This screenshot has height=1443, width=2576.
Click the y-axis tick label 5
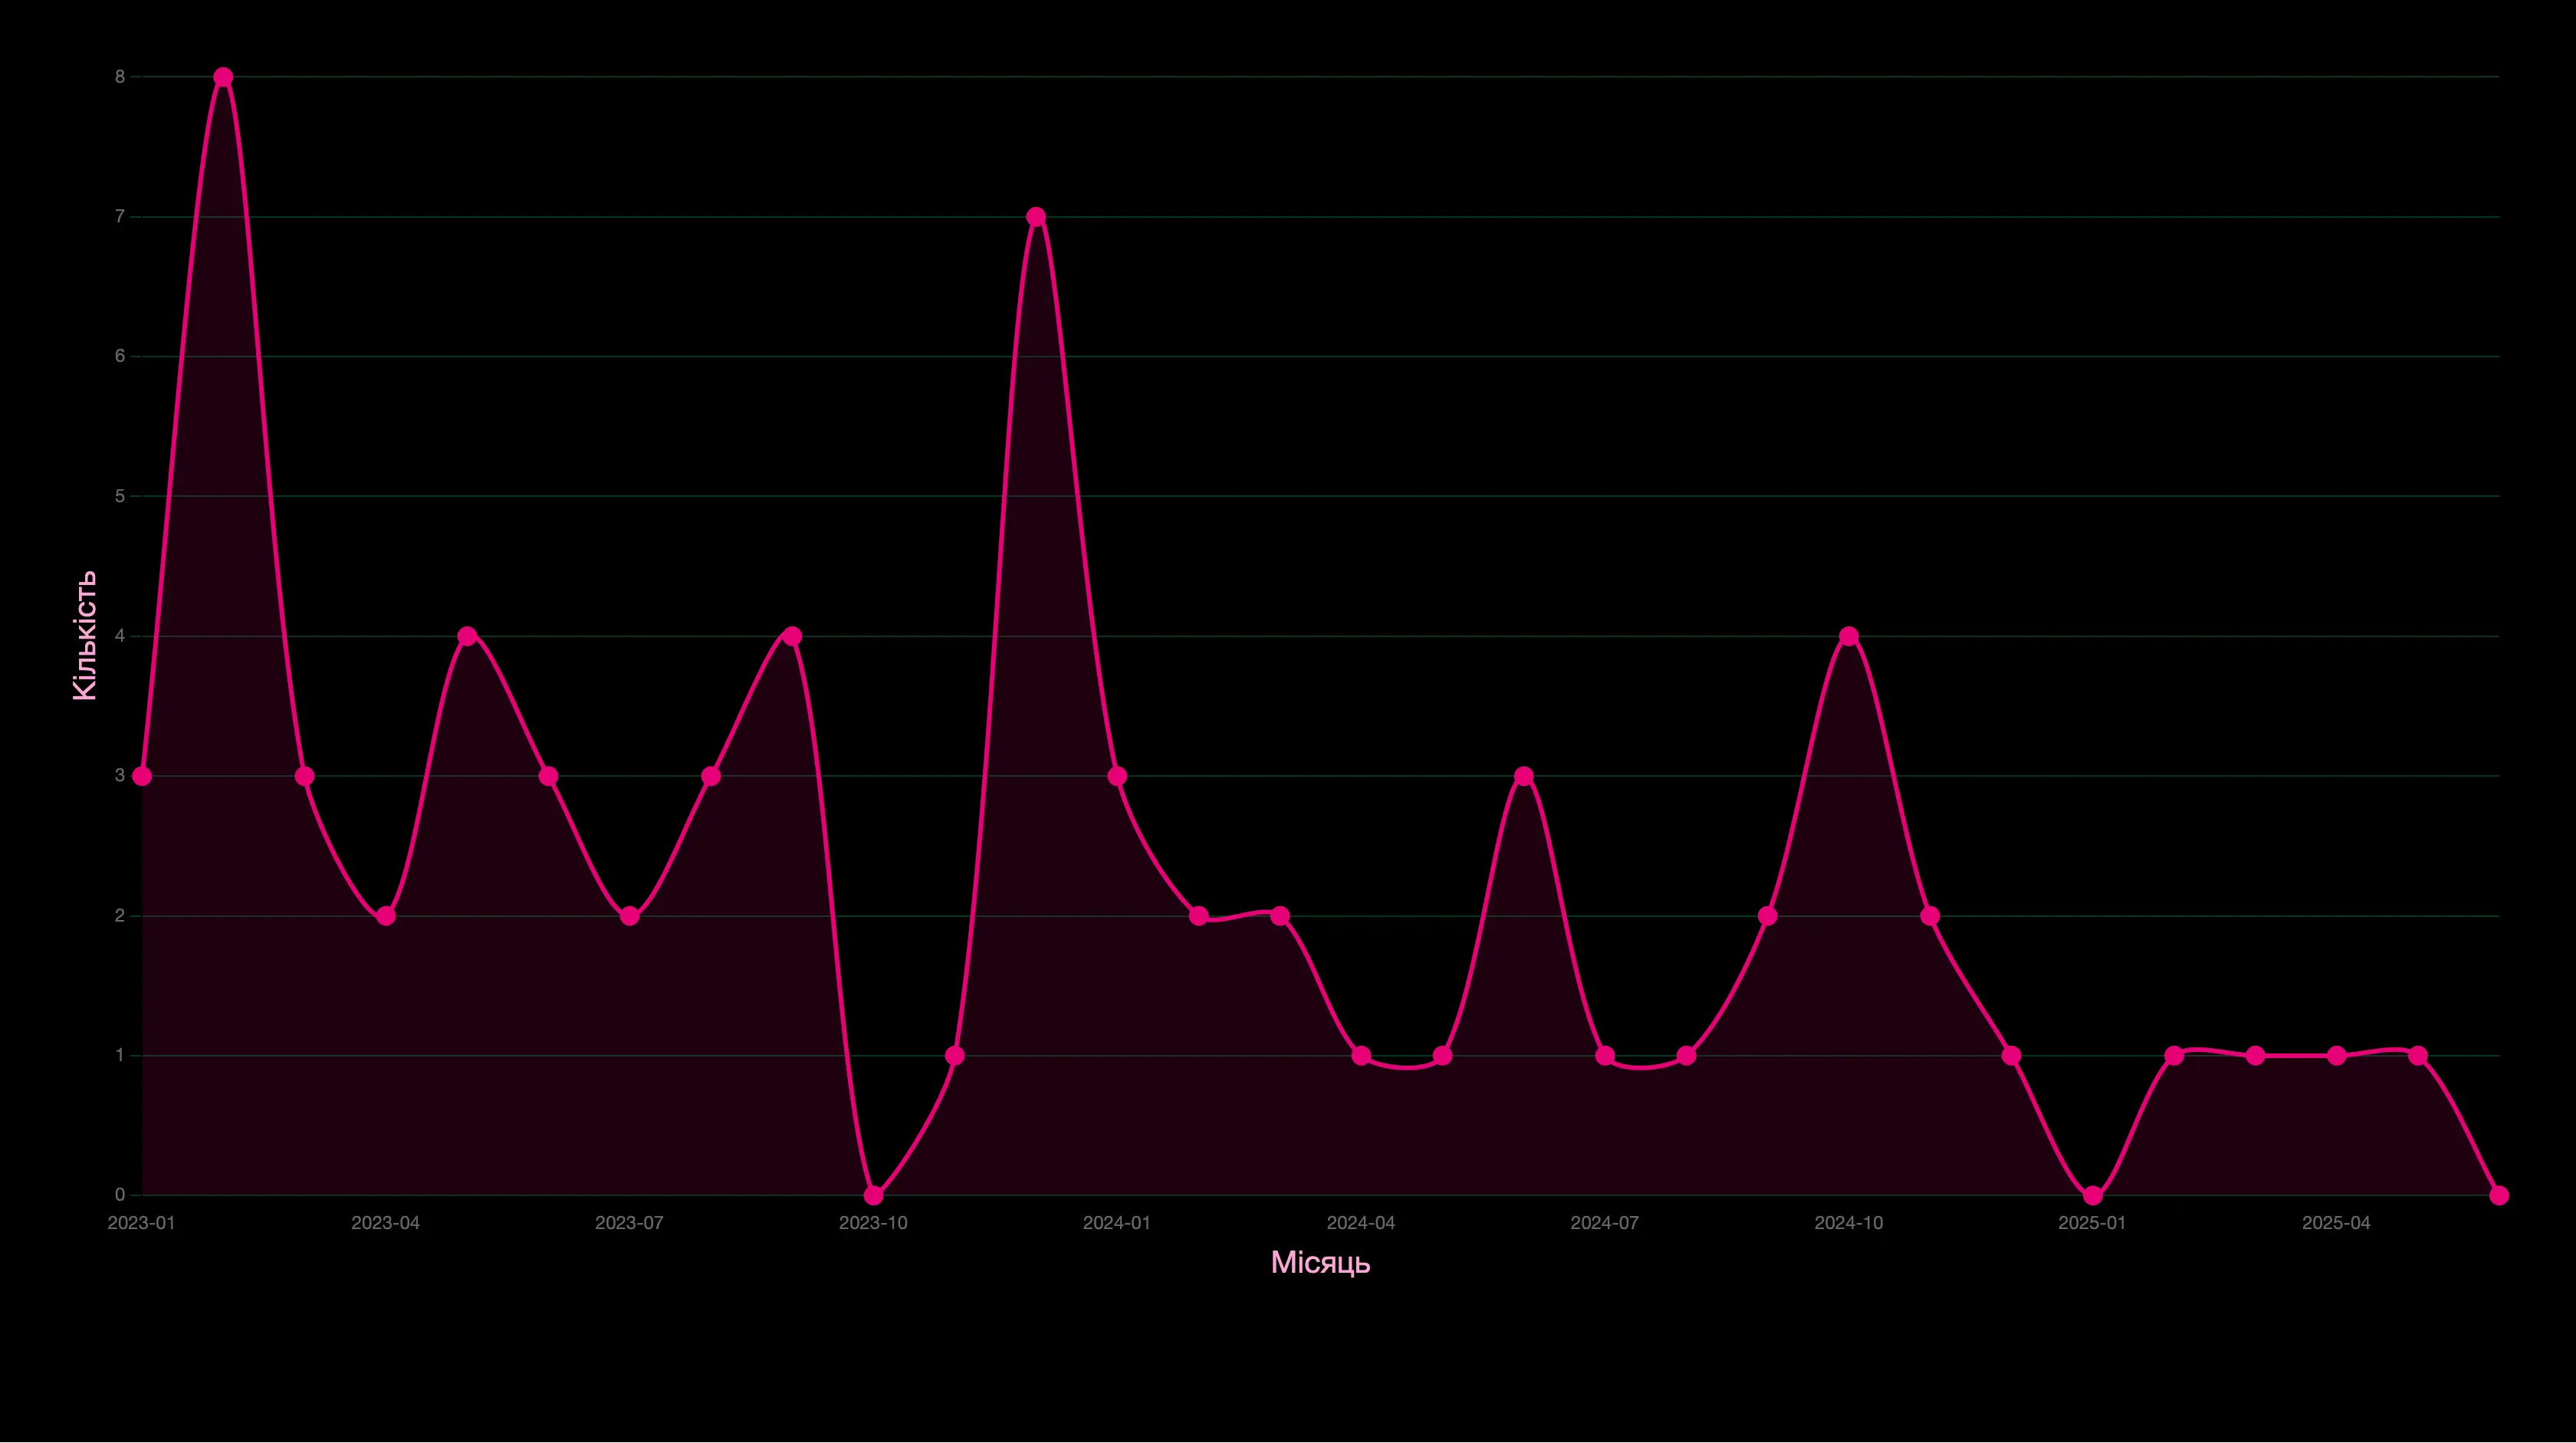(x=120, y=496)
